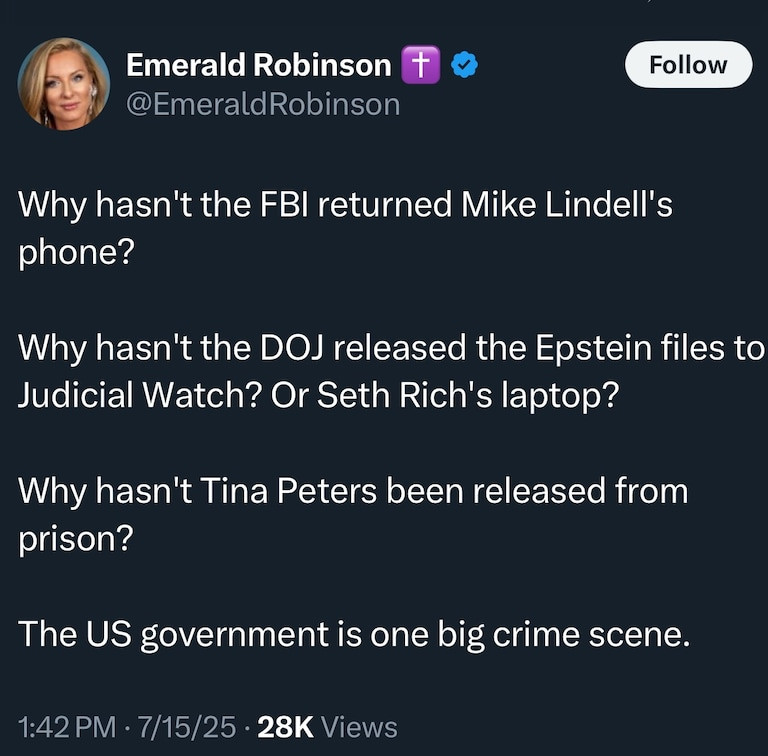The image size is (768, 756).
Task: Click the words "Mike Lindell's" in tweet
Action: pos(566,206)
